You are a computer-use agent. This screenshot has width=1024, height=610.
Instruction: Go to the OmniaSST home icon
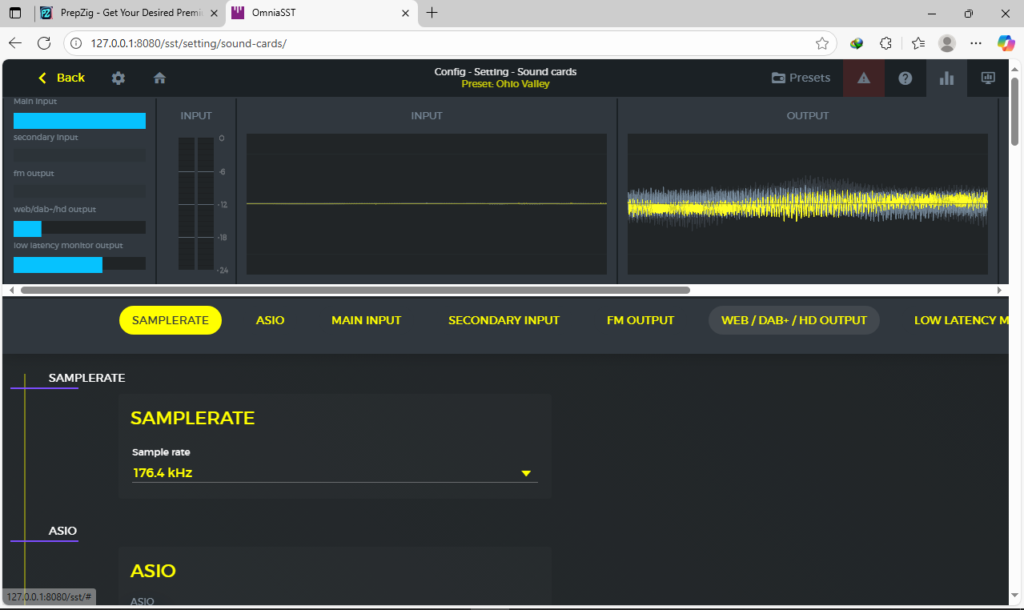(159, 78)
